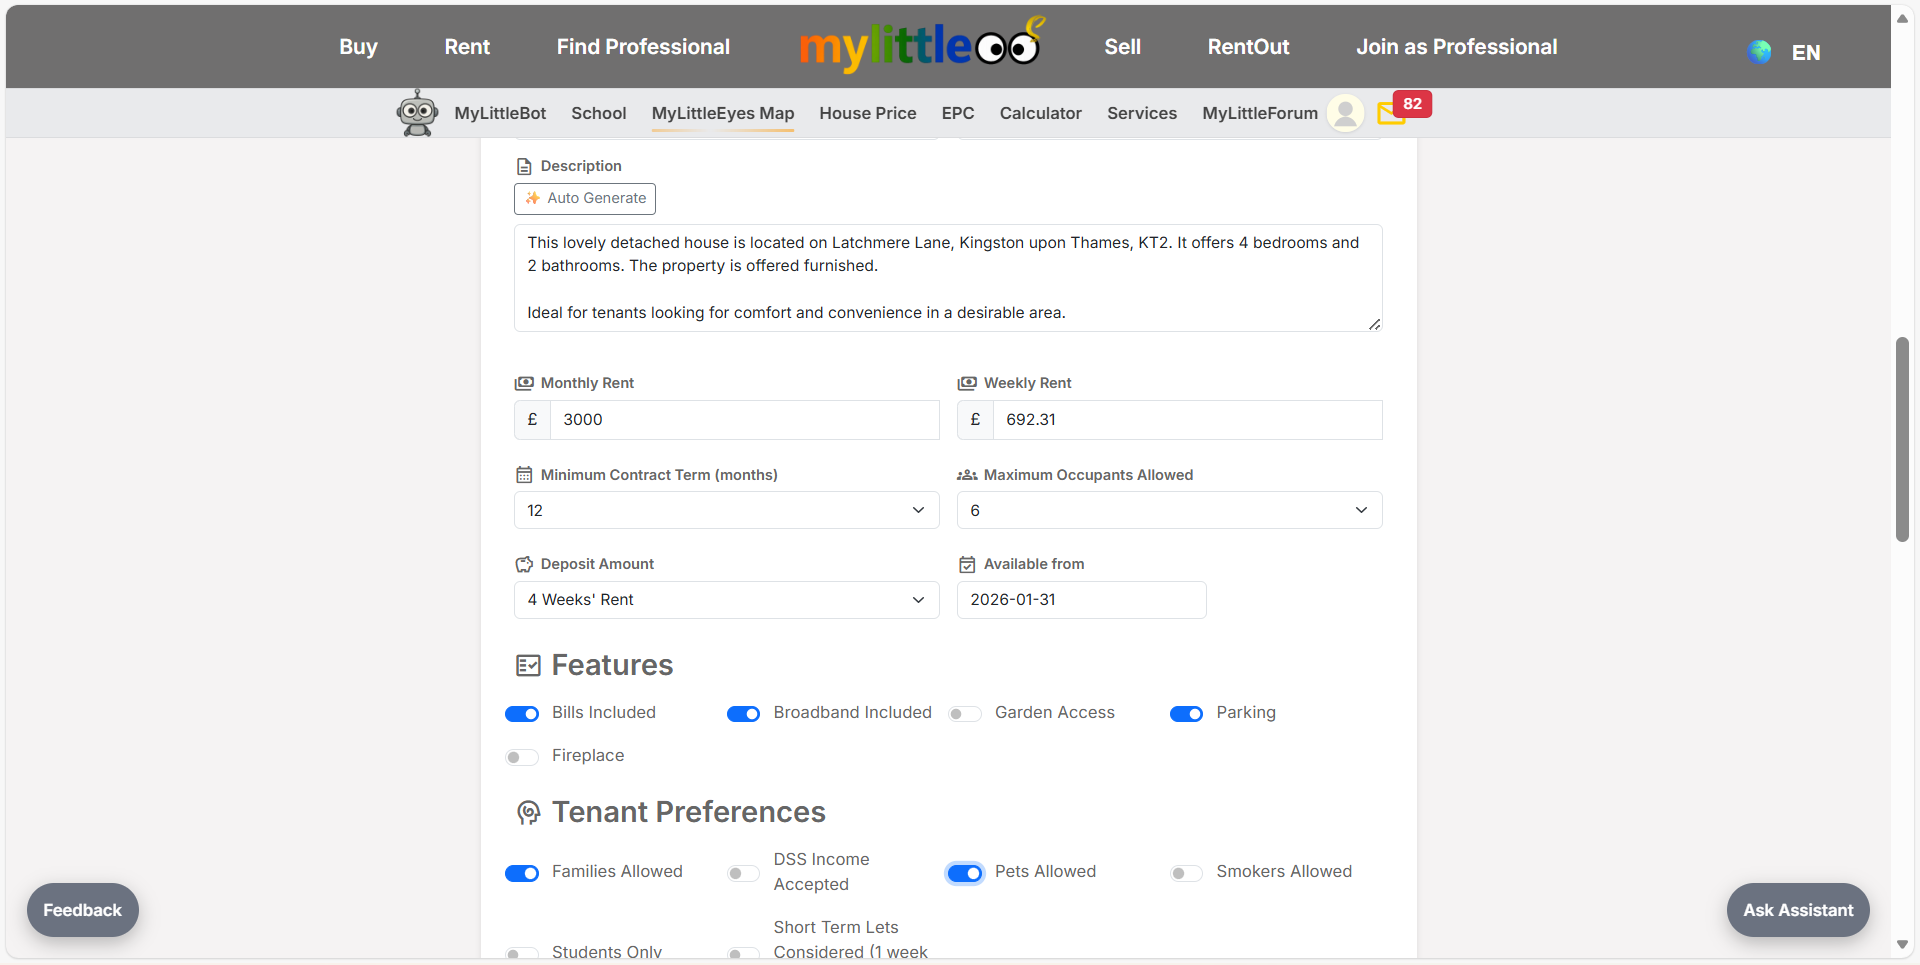The image size is (1920, 965).
Task: Click the calendar icon beside Available from
Action: [x=967, y=565]
